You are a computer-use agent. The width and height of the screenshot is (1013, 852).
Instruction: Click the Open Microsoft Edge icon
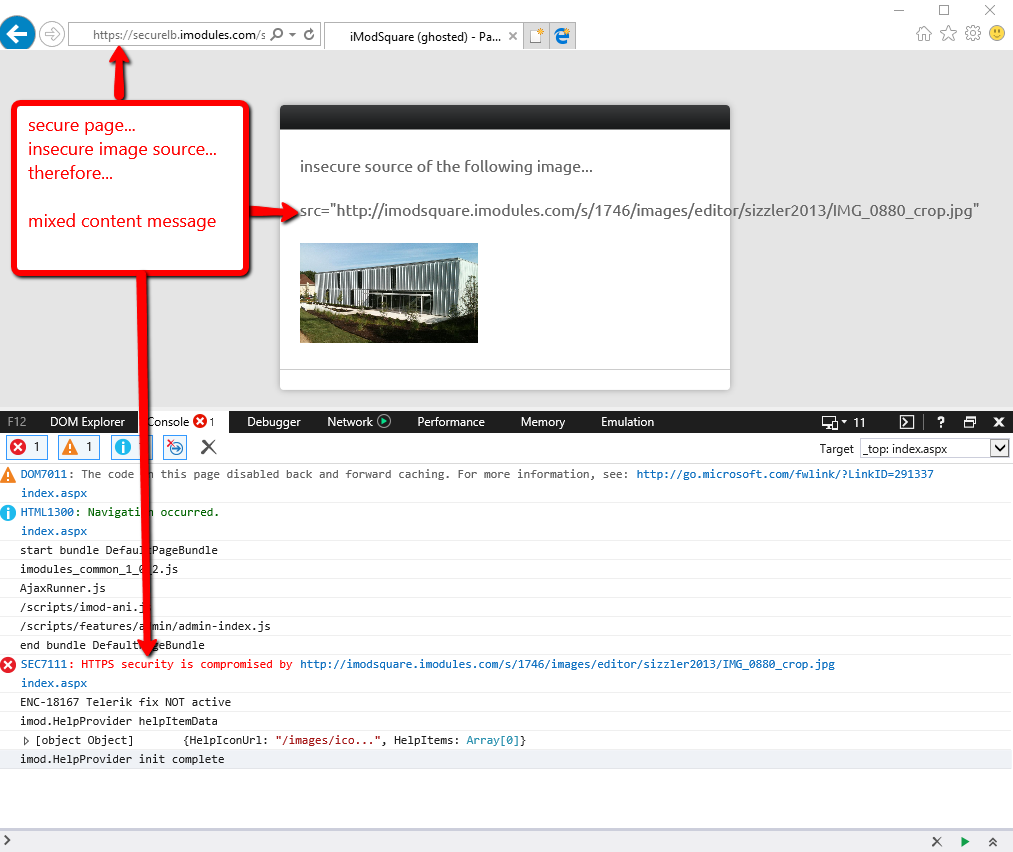point(562,36)
